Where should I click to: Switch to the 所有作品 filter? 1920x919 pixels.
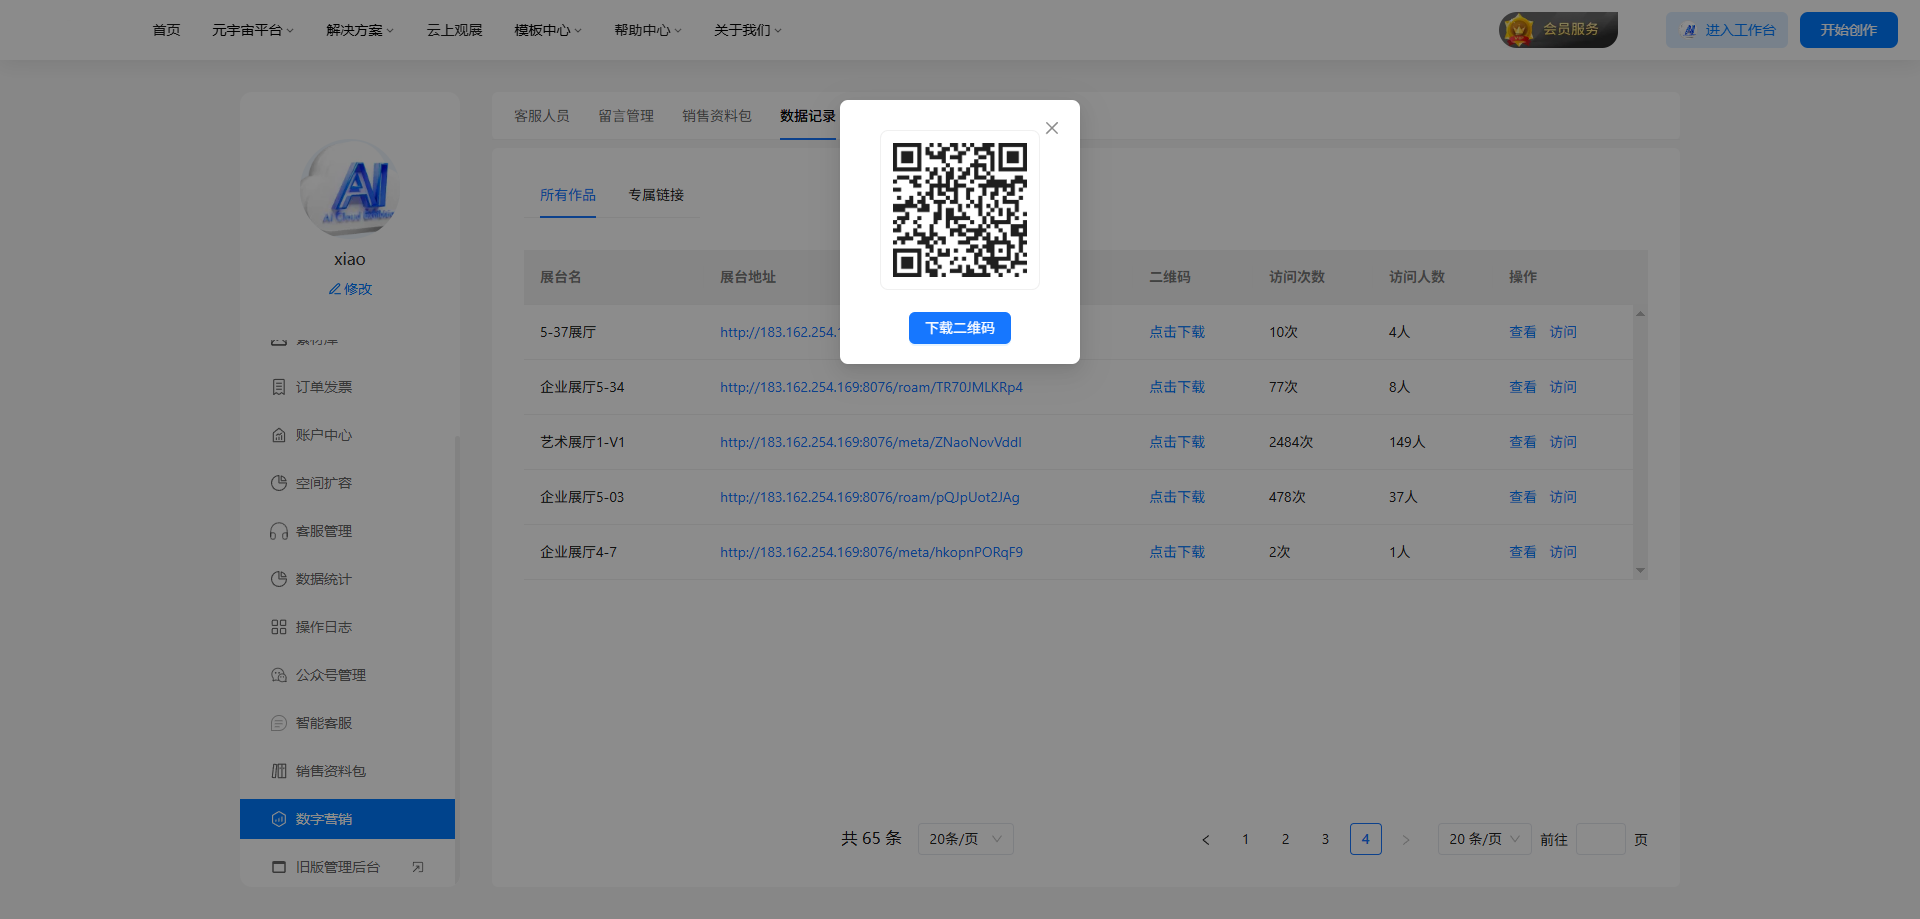tap(567, 195)
